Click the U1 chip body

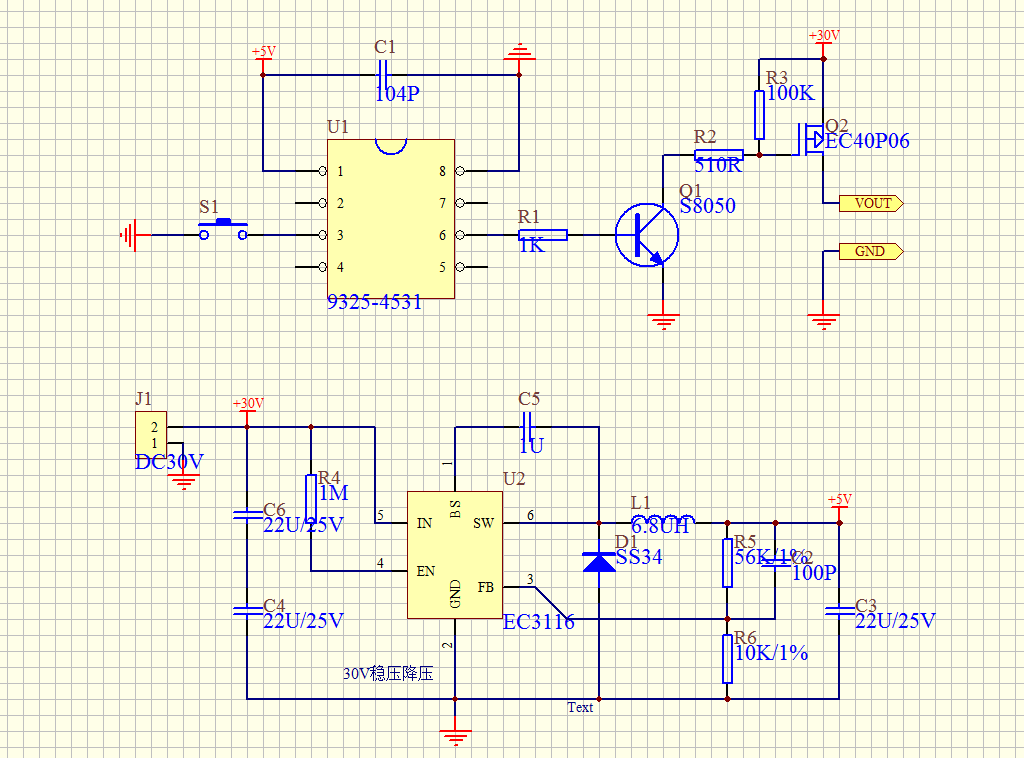coord(390,218)
